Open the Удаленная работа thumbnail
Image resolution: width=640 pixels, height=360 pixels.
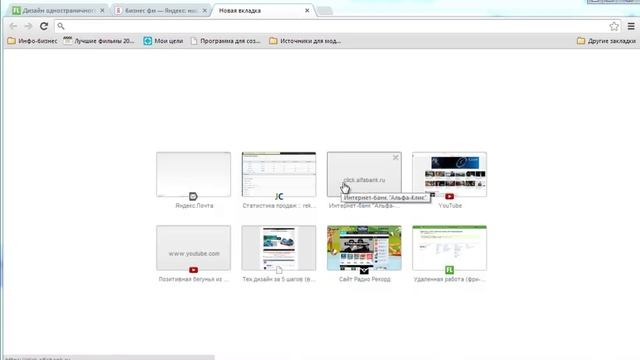[449, 248]
